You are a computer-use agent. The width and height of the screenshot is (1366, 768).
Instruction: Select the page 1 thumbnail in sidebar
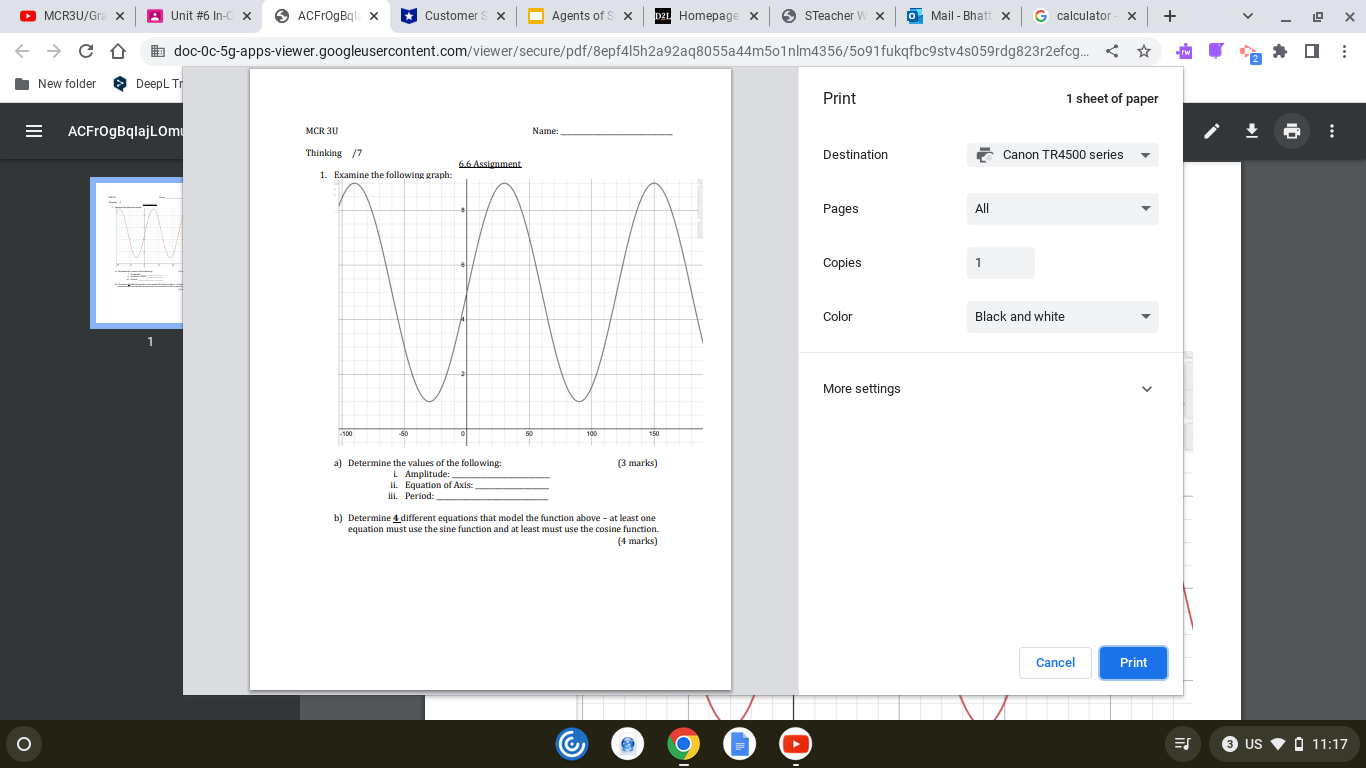[137, 253]
